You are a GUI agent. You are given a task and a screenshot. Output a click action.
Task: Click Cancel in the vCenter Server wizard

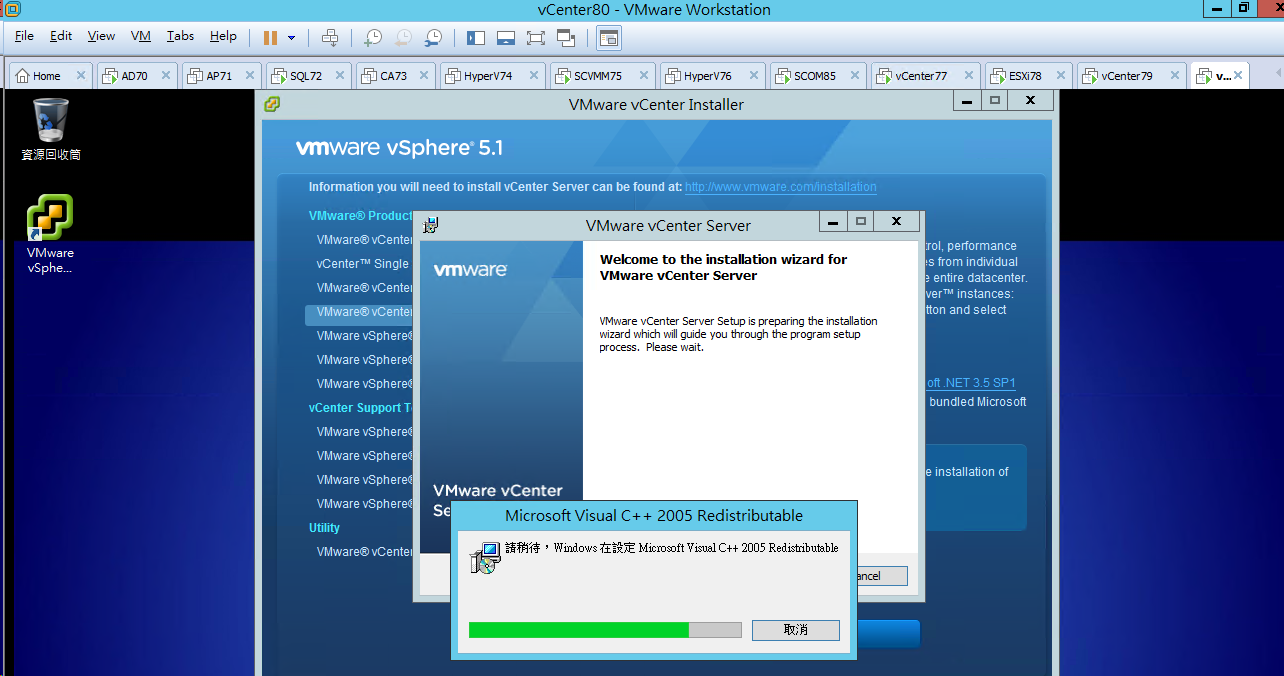tap(881, 576)
